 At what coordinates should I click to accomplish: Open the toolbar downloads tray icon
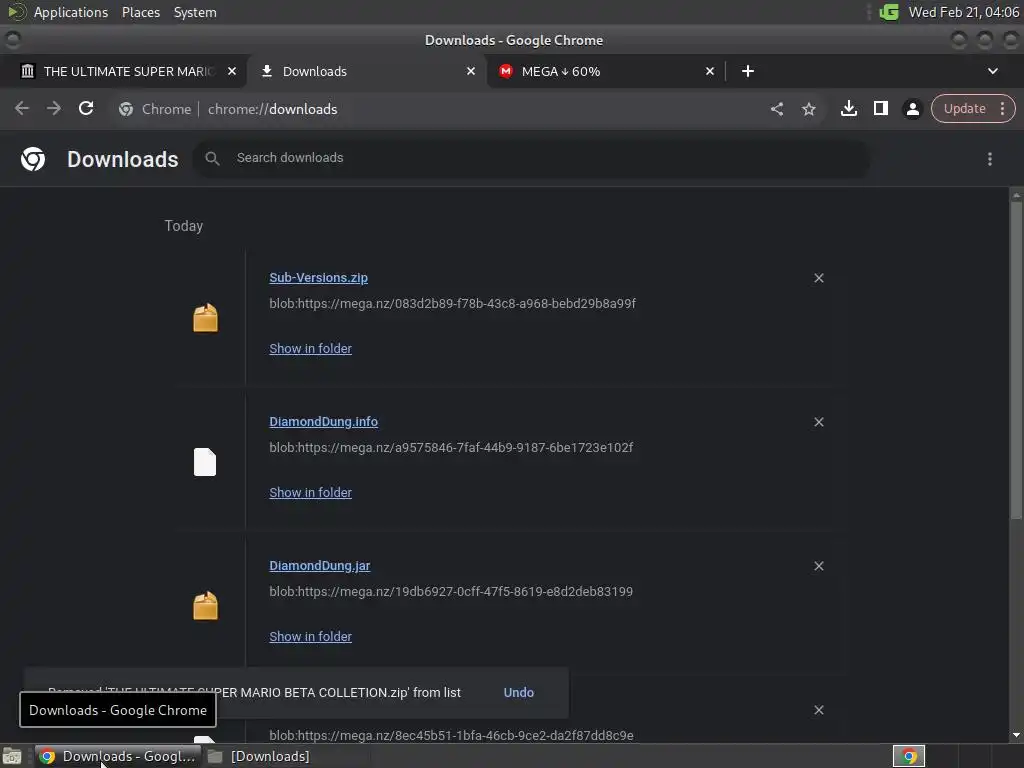click(x=848, y=108)
